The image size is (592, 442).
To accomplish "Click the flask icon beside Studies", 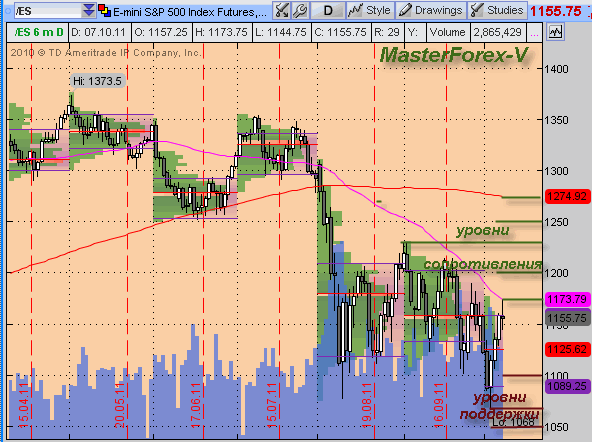I will (x=477, y=11).
